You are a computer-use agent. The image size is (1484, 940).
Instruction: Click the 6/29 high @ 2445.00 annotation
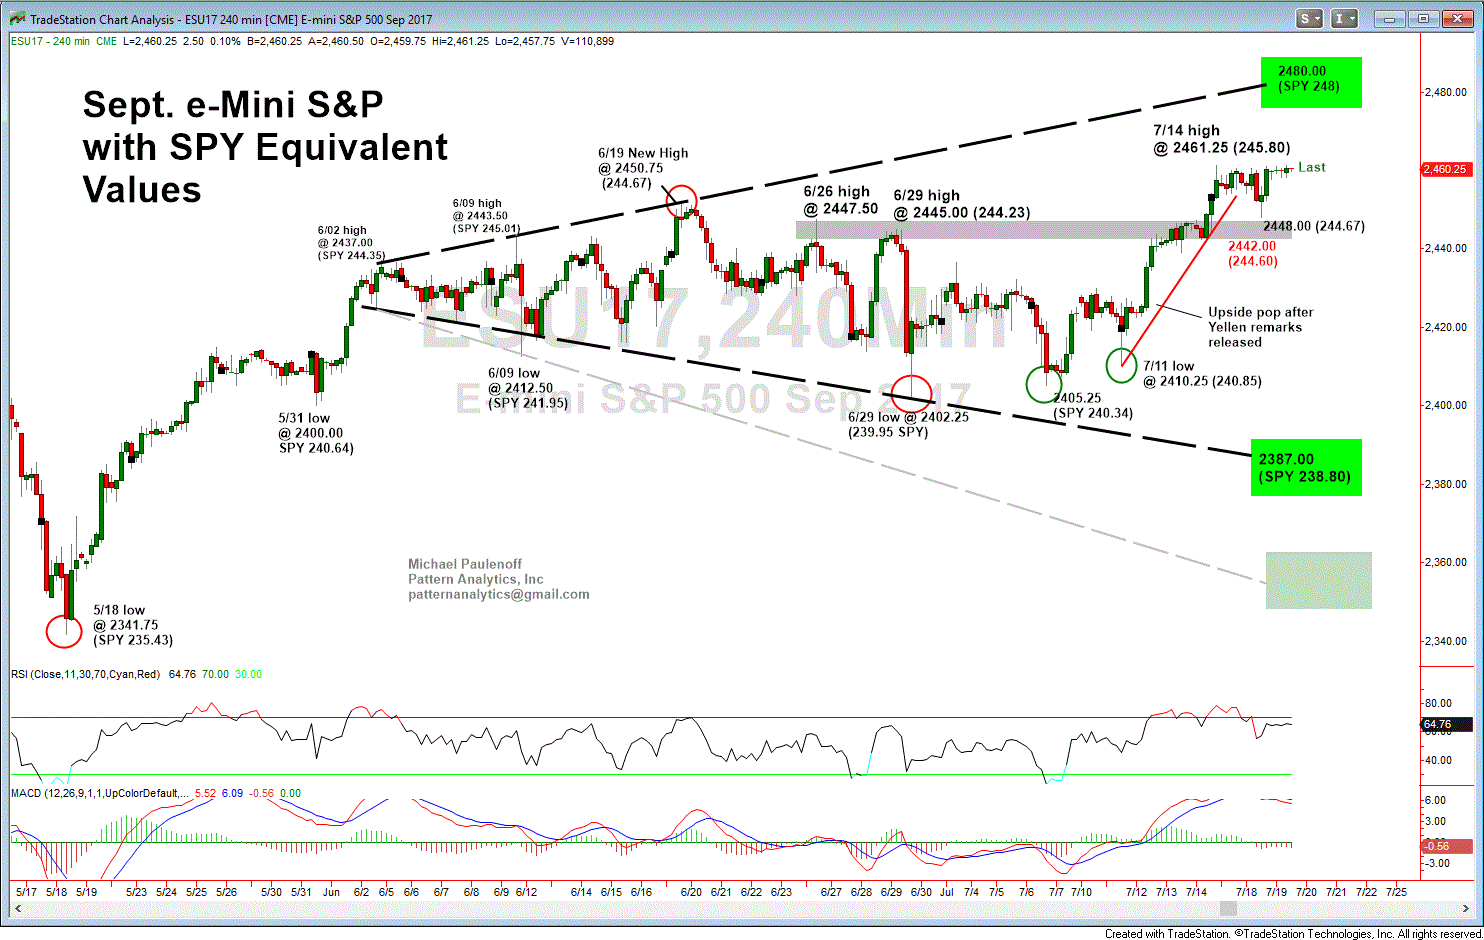(x=961, y=204)
